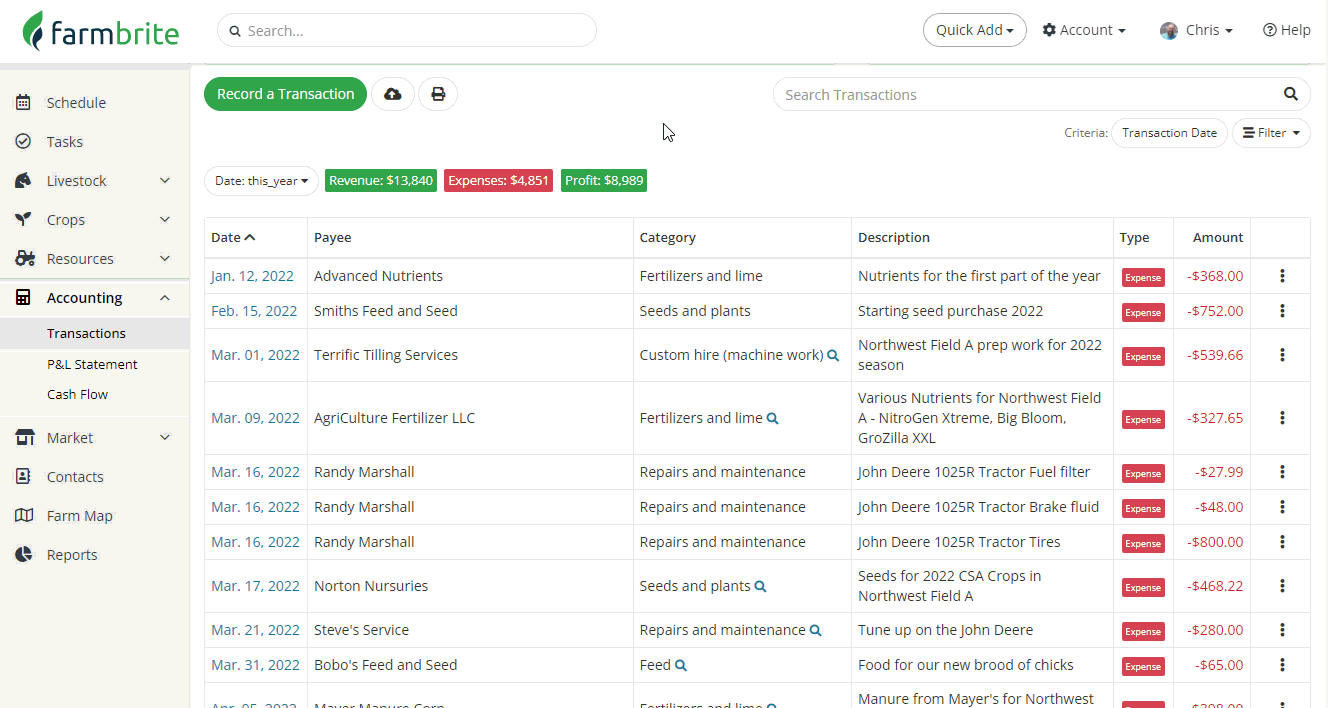Click the Search Transactions input field
The height and width of the screenshot is (708, 1328).
tap(1025, 95)
